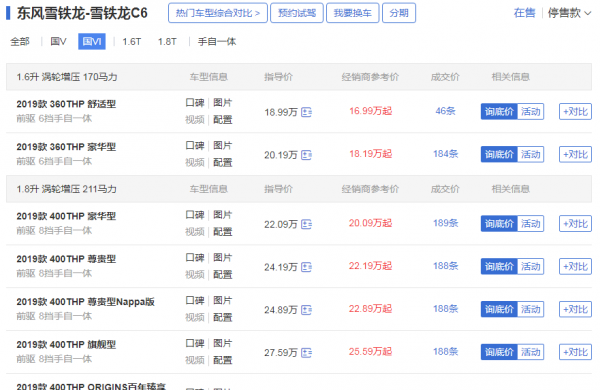600x390 pixels.
Task: View 189条 transaction prices
Action: [x=445, y=223]
